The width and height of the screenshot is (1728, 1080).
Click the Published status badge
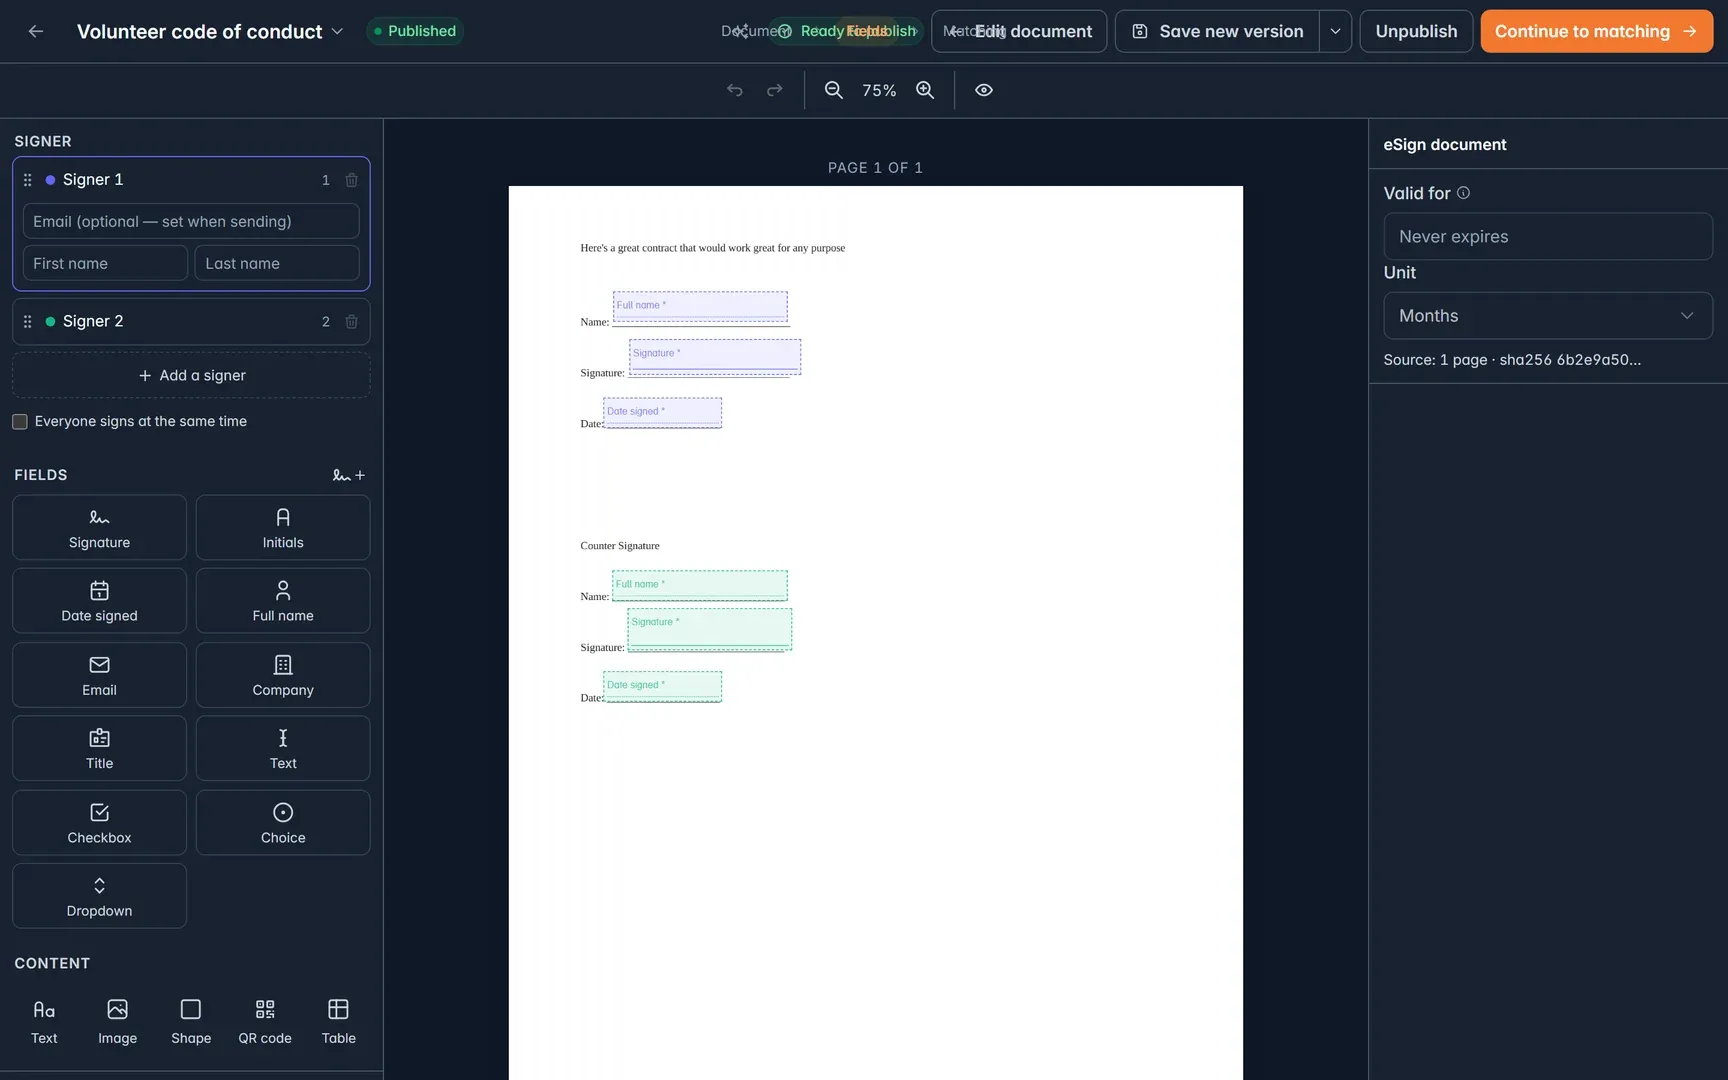pos(415,31)
